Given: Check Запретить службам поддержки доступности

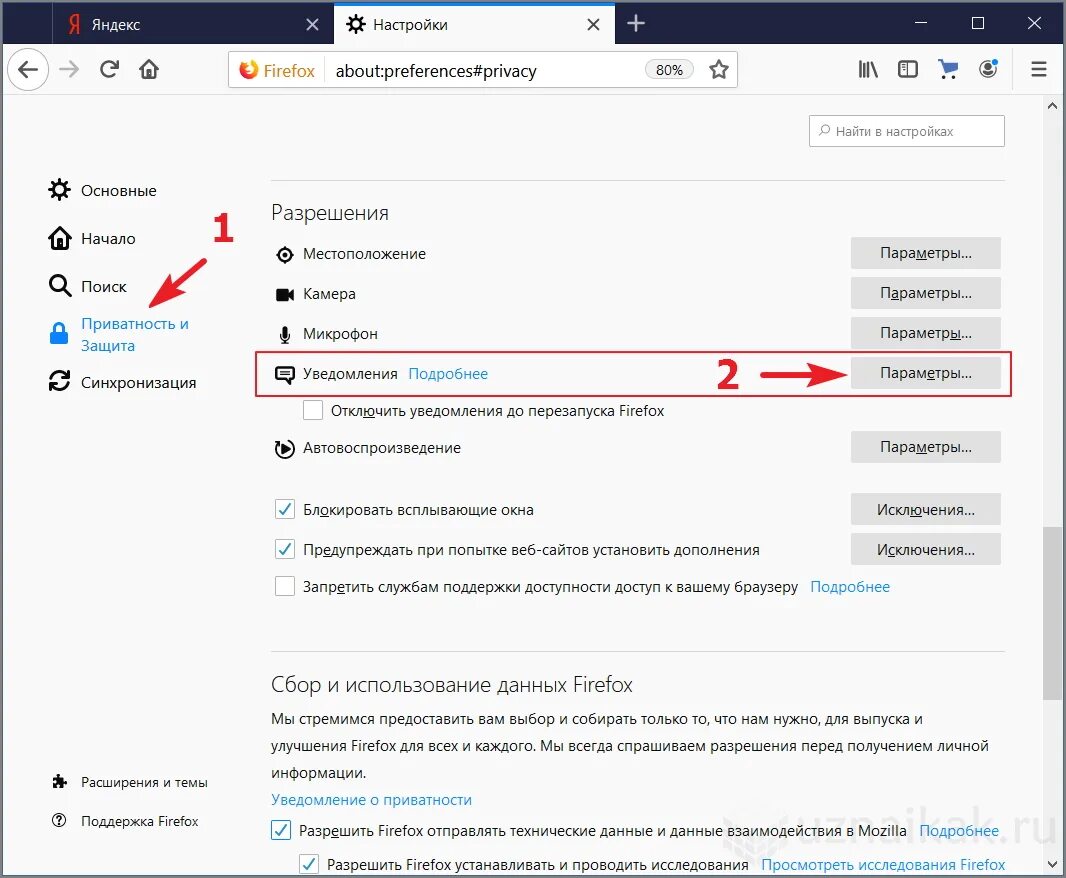Looking at the screenshot, I should [x=284, y=586].
